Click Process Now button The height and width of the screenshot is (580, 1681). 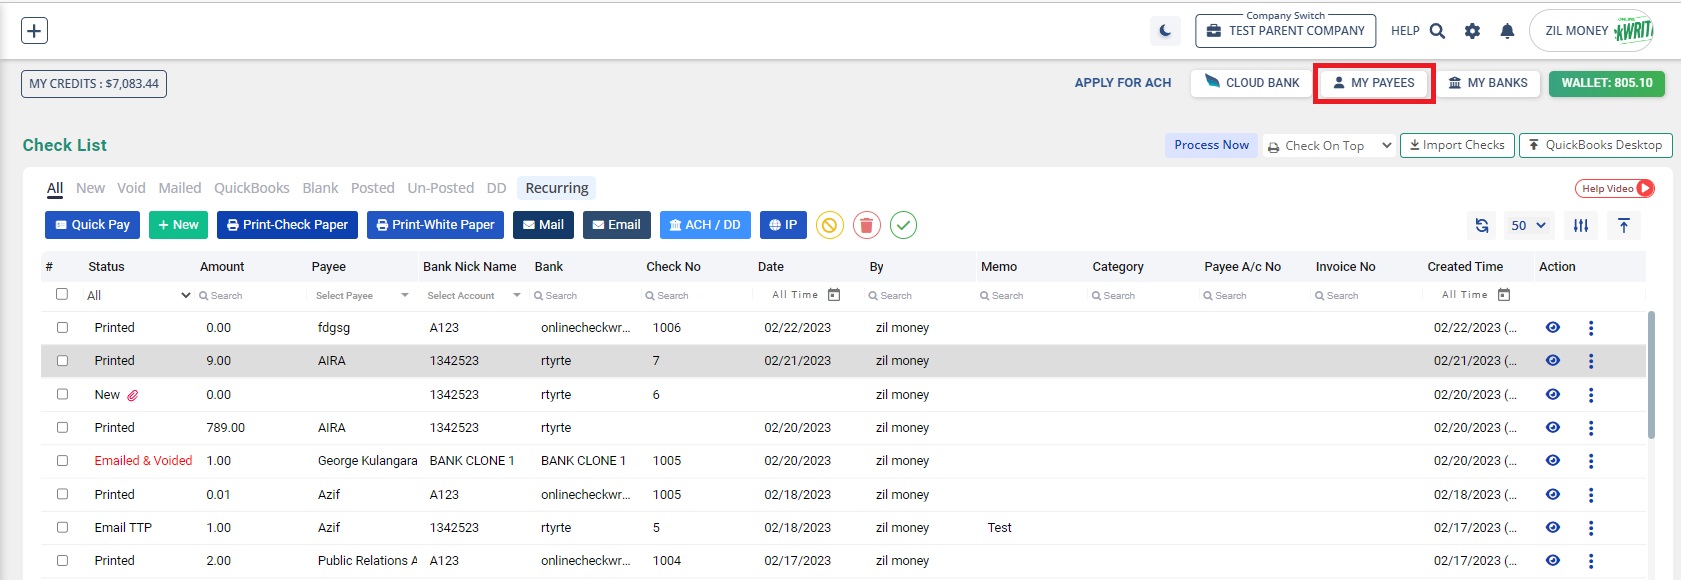(1211, 145)
